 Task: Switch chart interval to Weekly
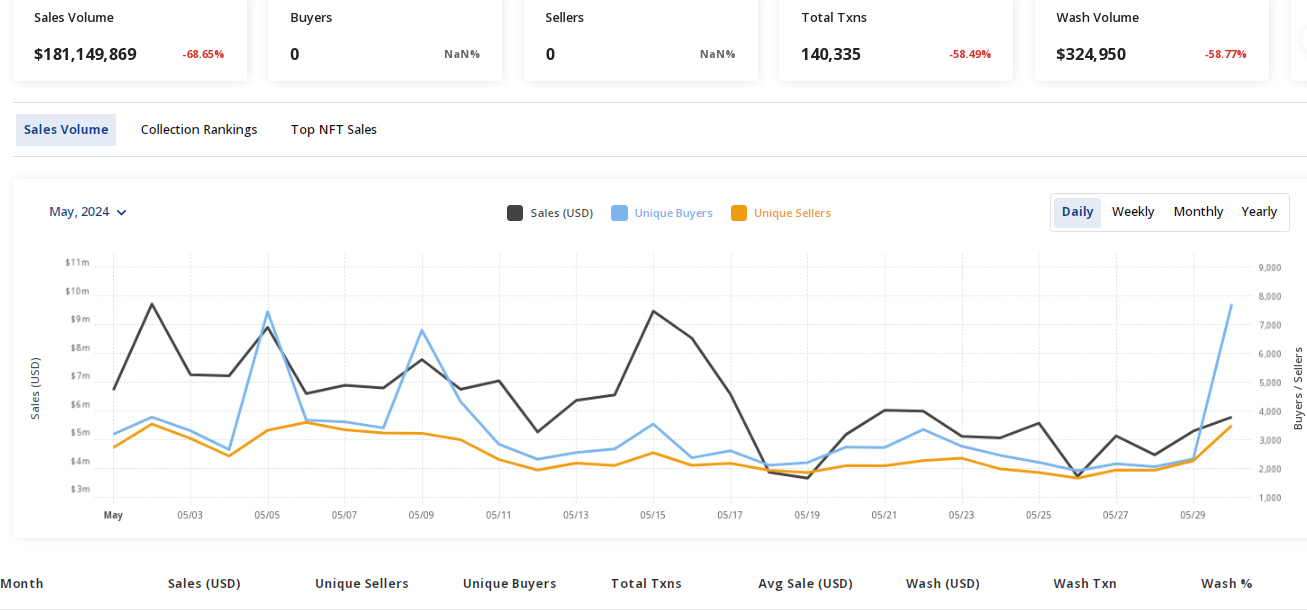click(x=1133, y=212)
